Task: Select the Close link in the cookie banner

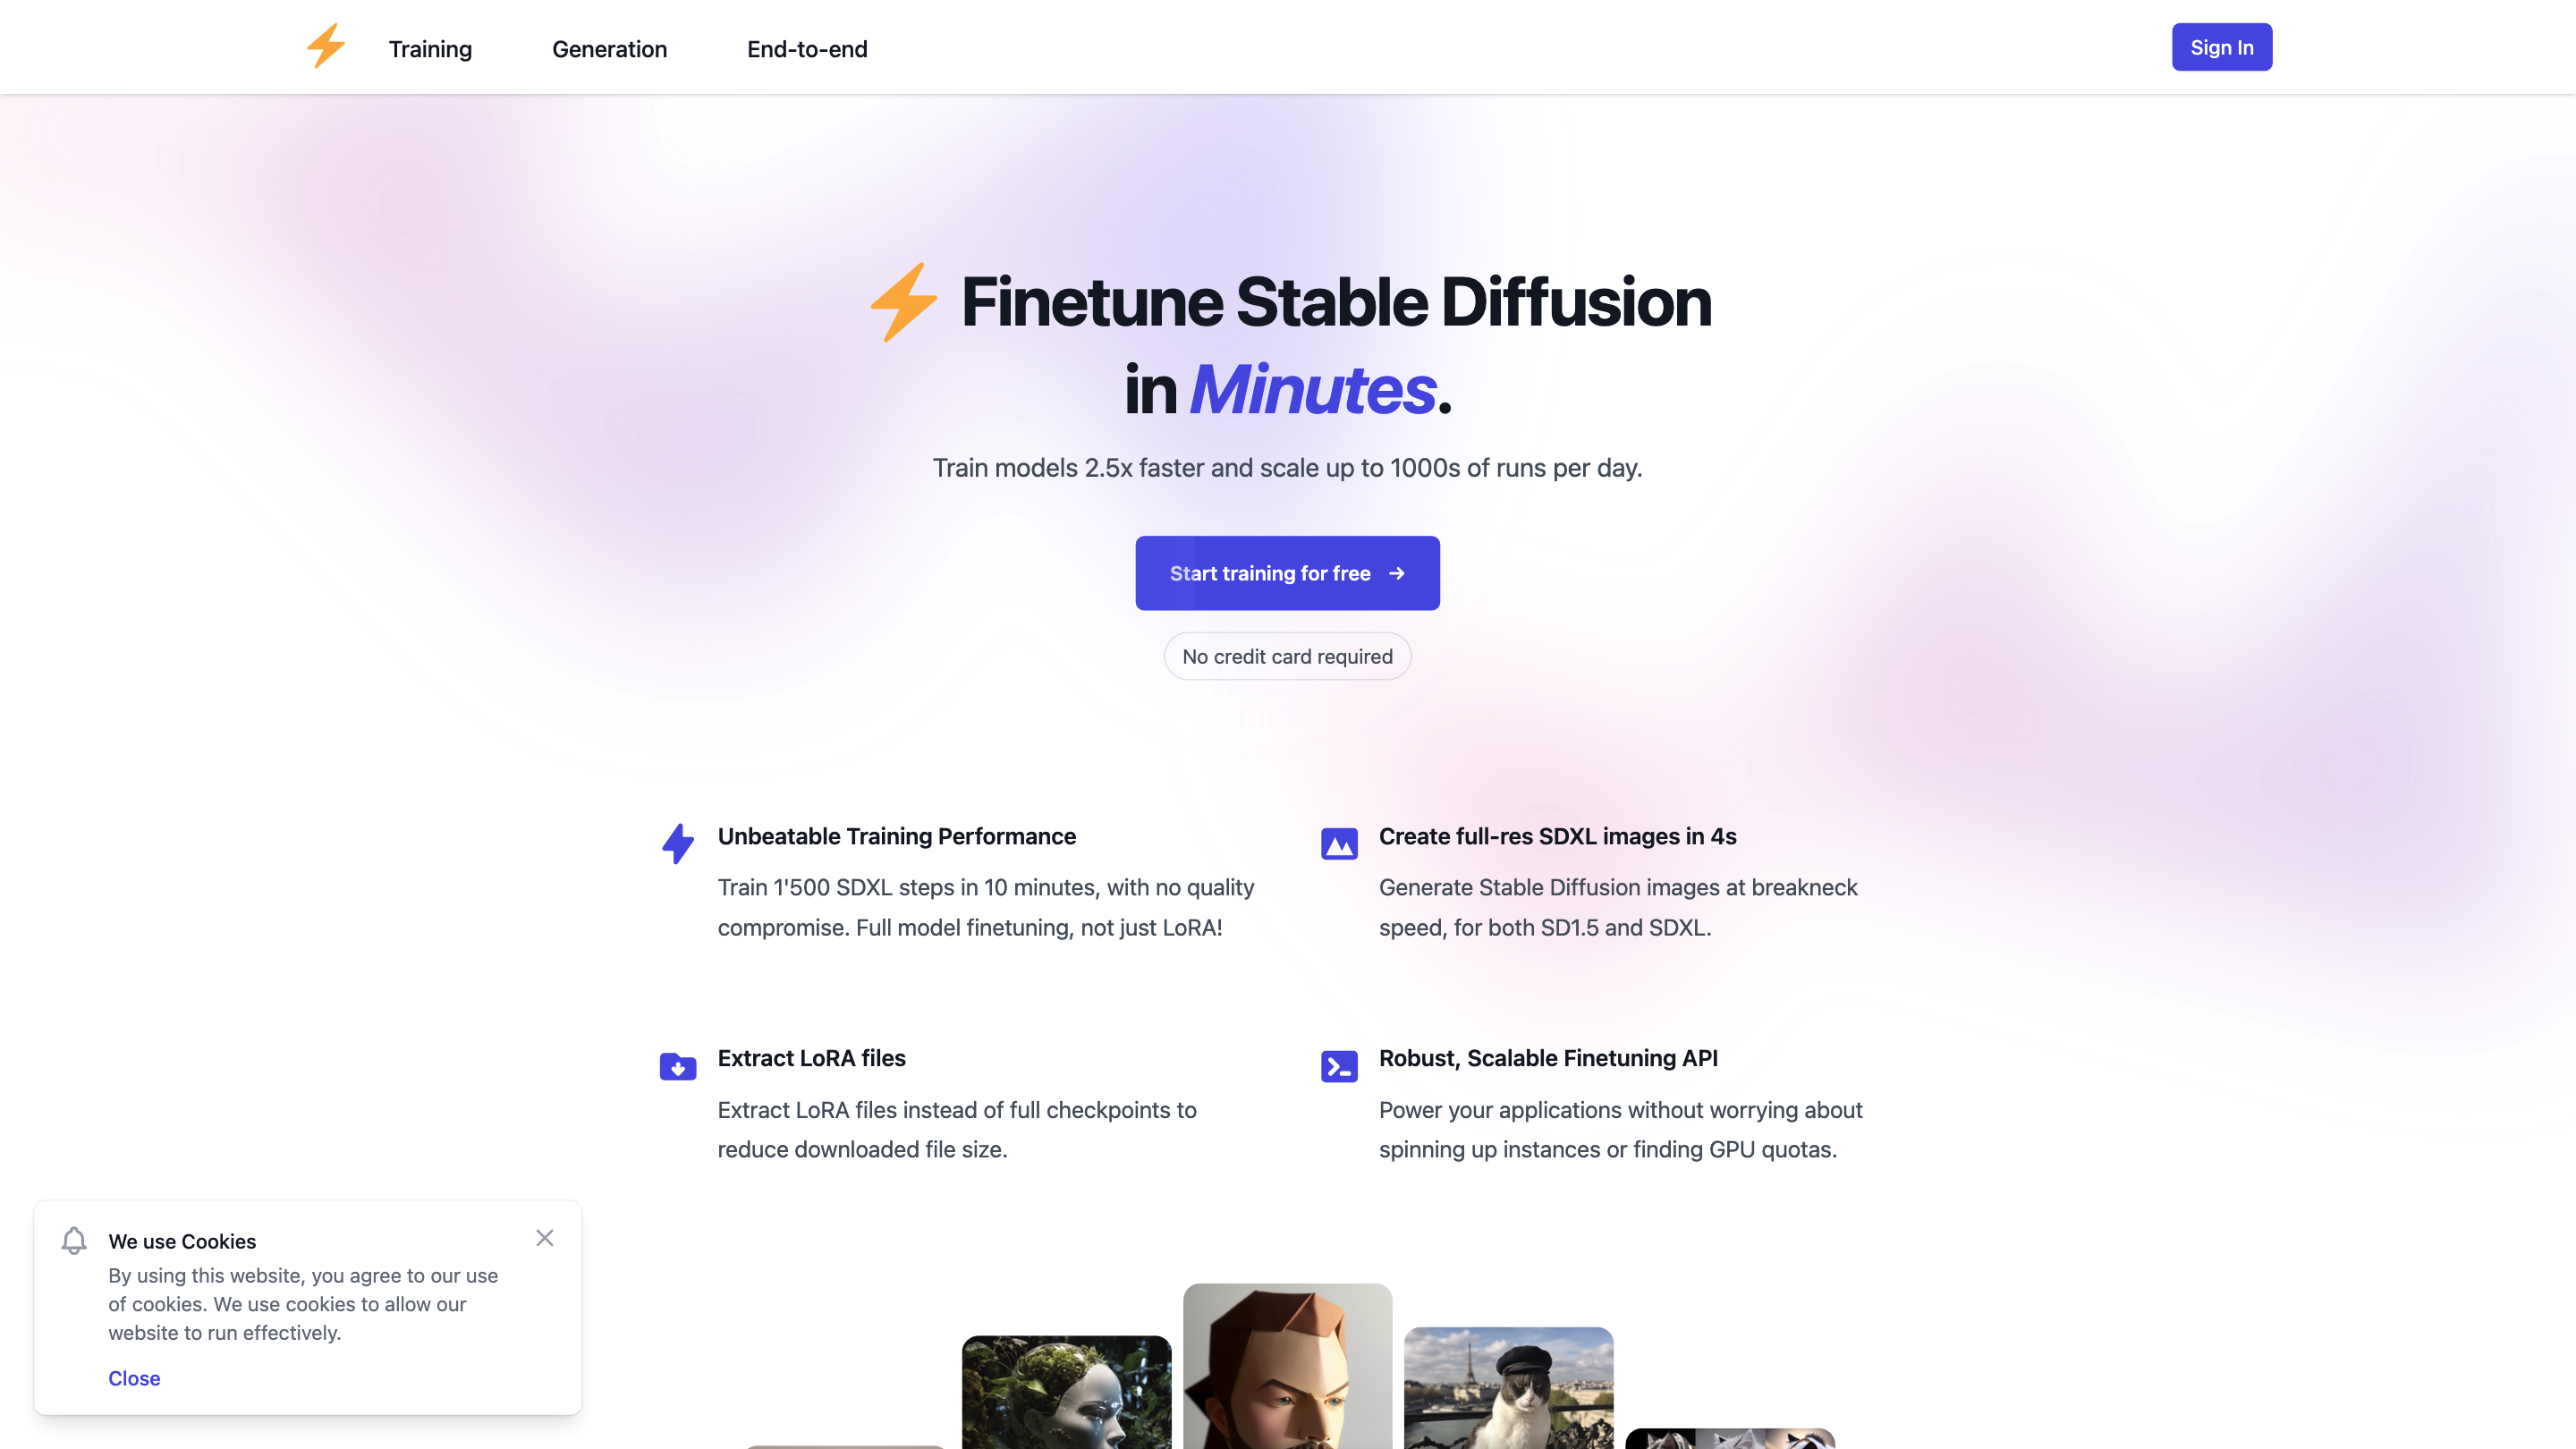Action: [133, 1377]
